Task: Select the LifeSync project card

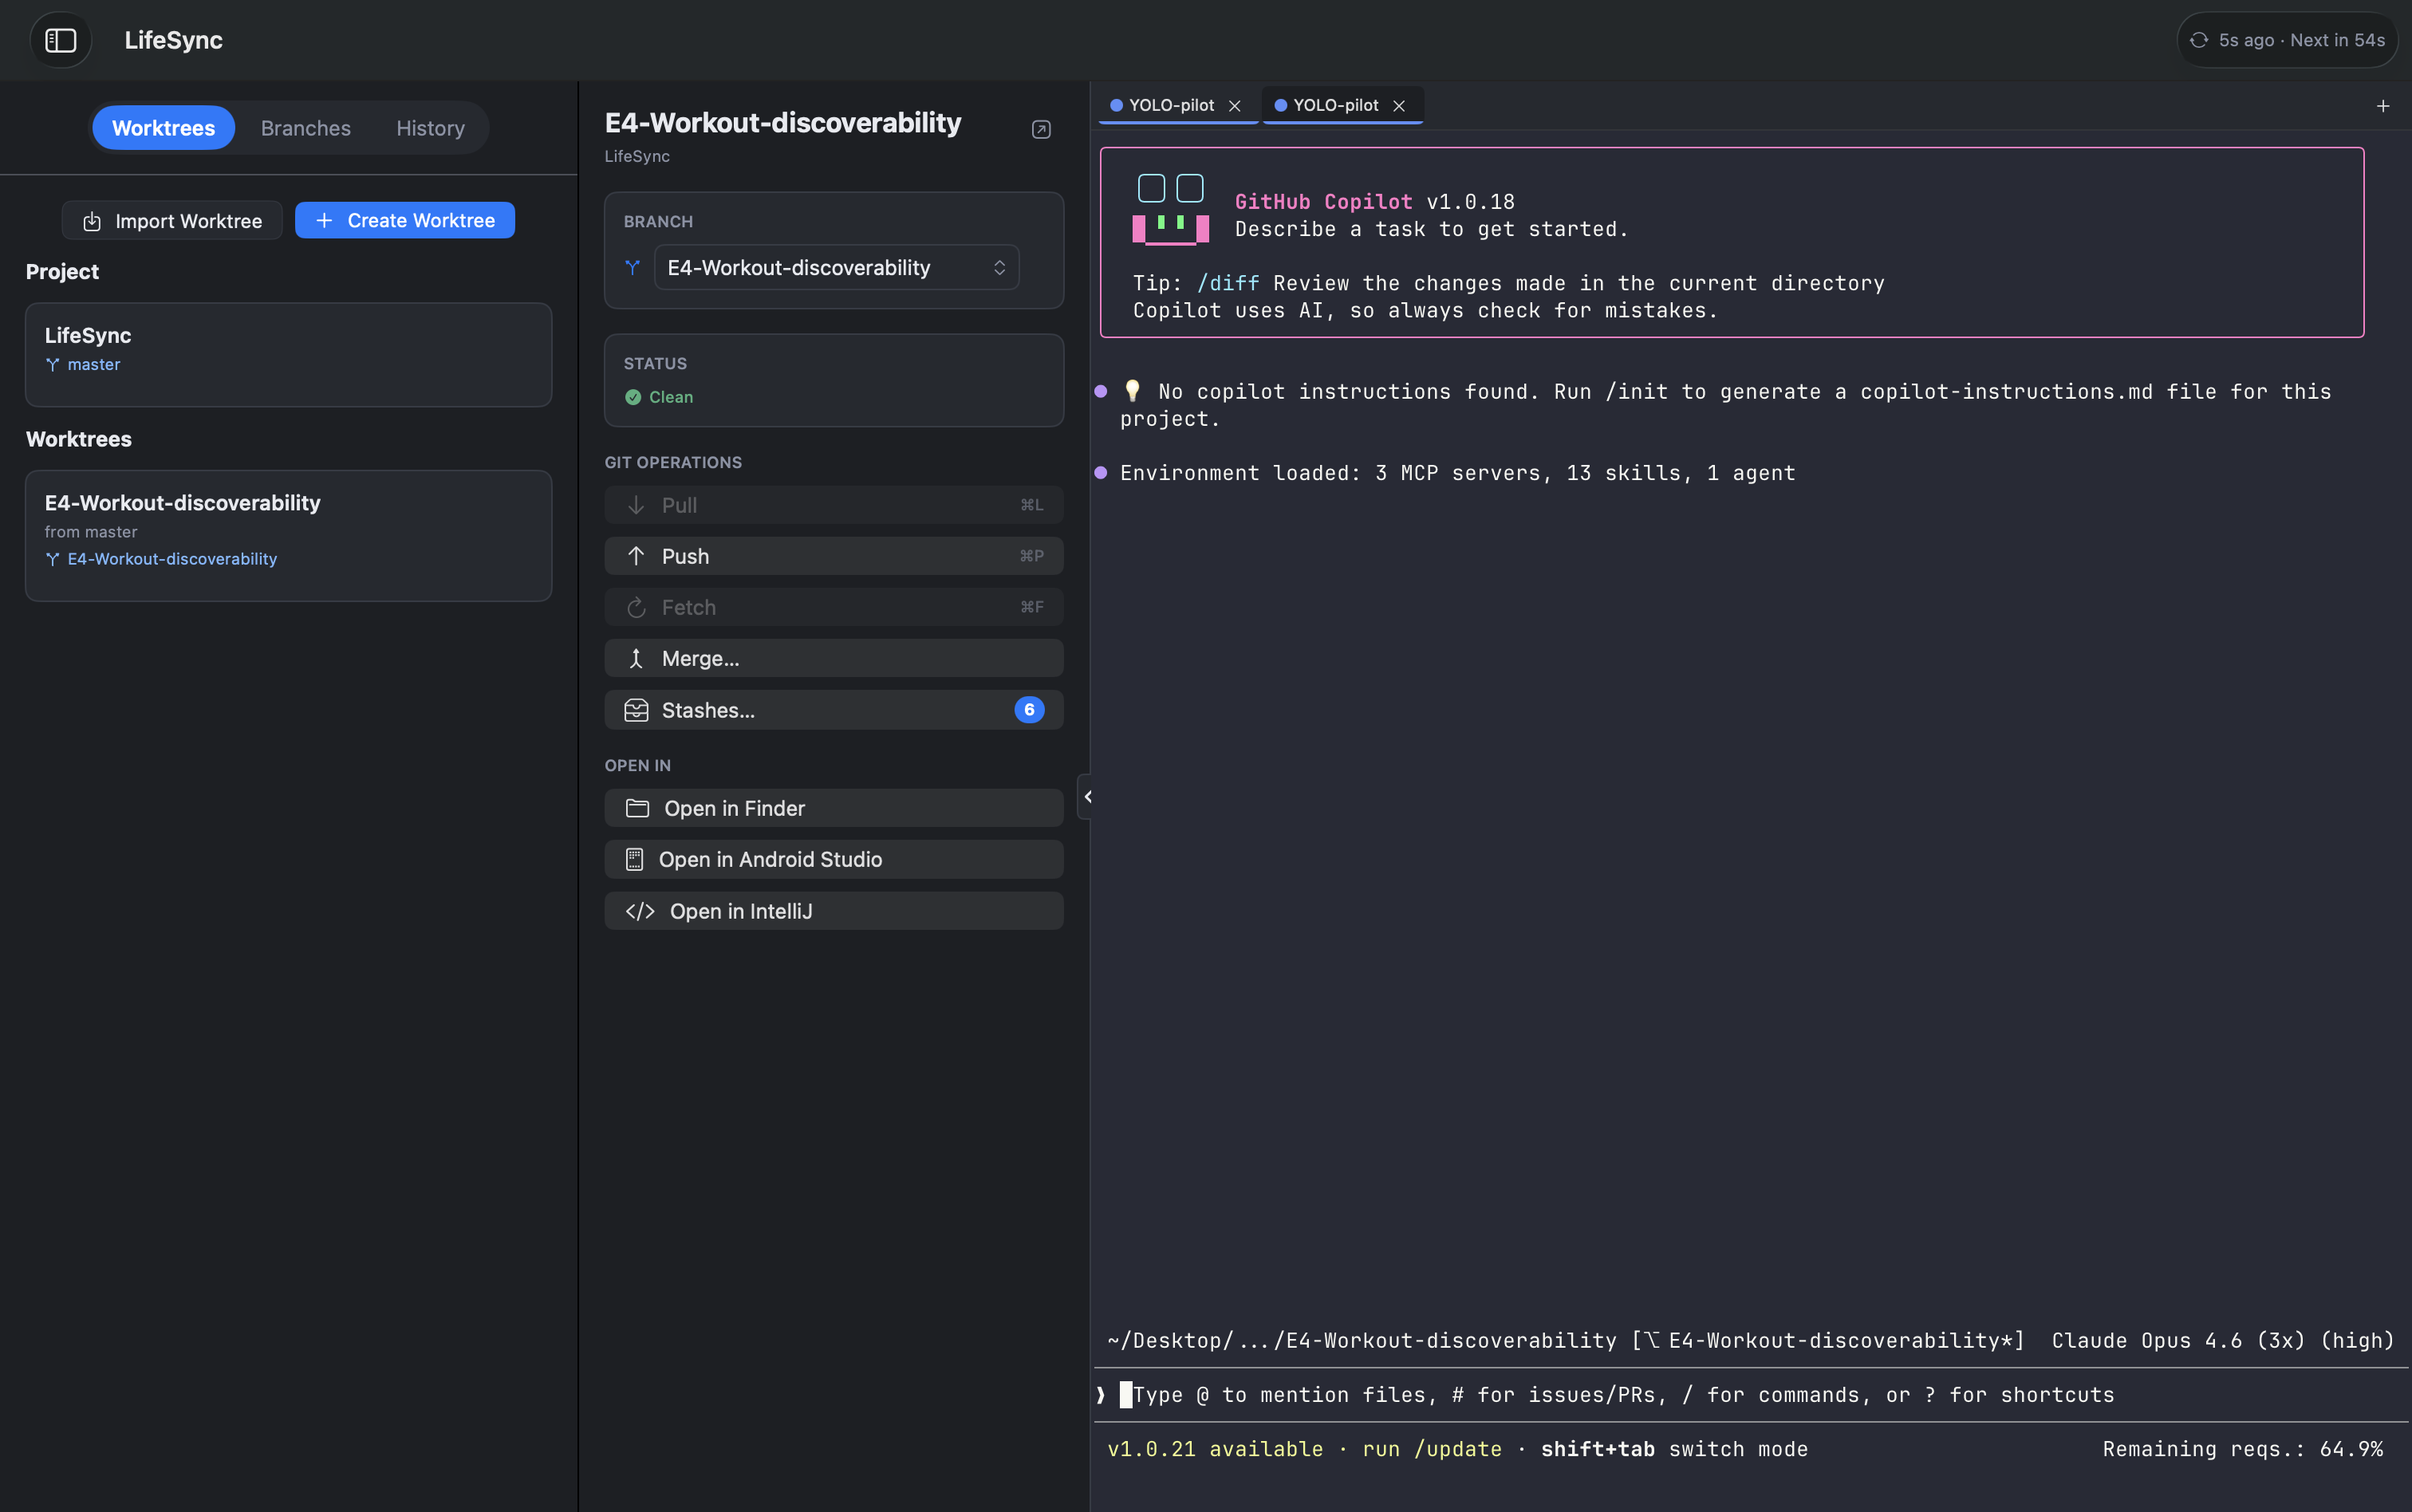Action: tap(289, 354)
